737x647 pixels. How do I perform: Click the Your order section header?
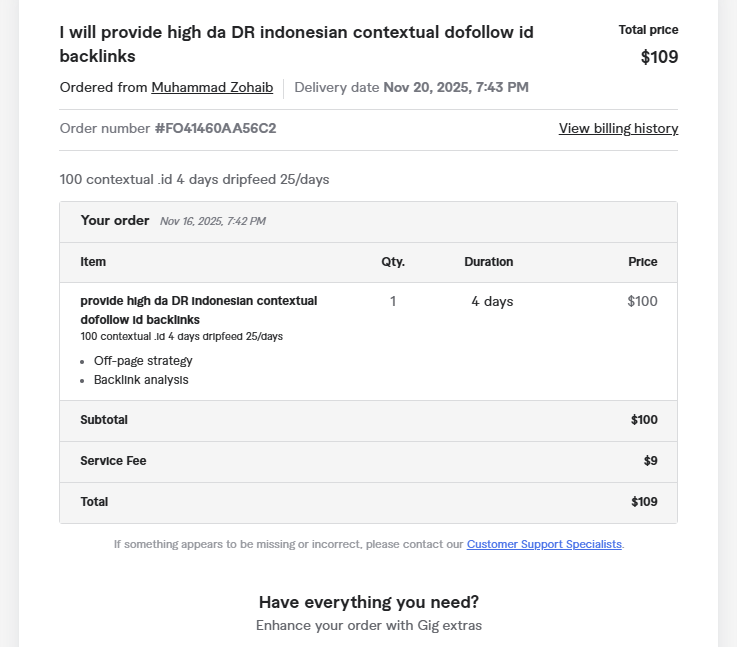tap(115, 221)
